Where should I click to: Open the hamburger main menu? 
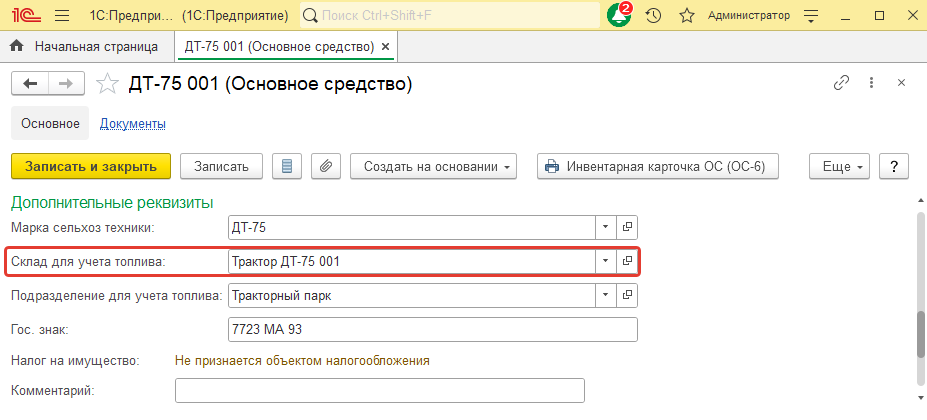pyautogui.click(x=61, y=16)
